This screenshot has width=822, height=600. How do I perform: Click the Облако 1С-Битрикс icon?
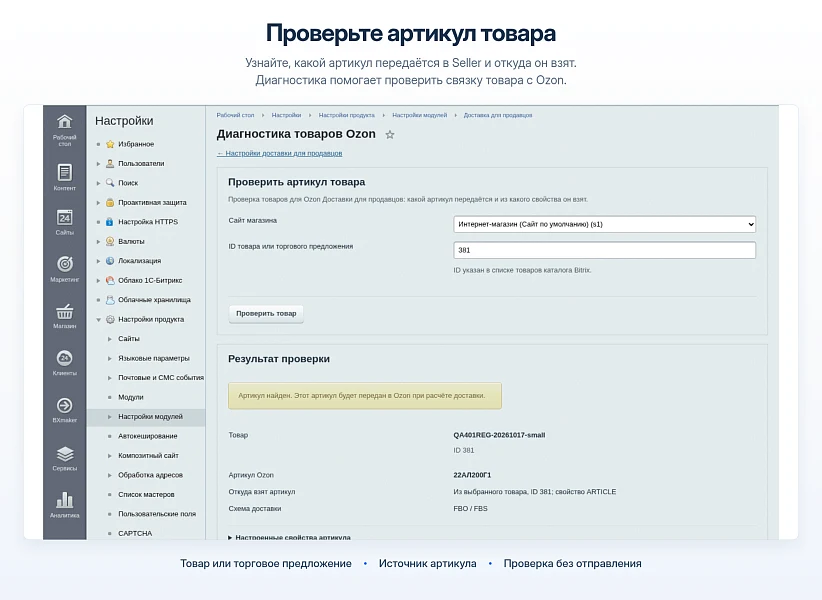coord(110,280)
